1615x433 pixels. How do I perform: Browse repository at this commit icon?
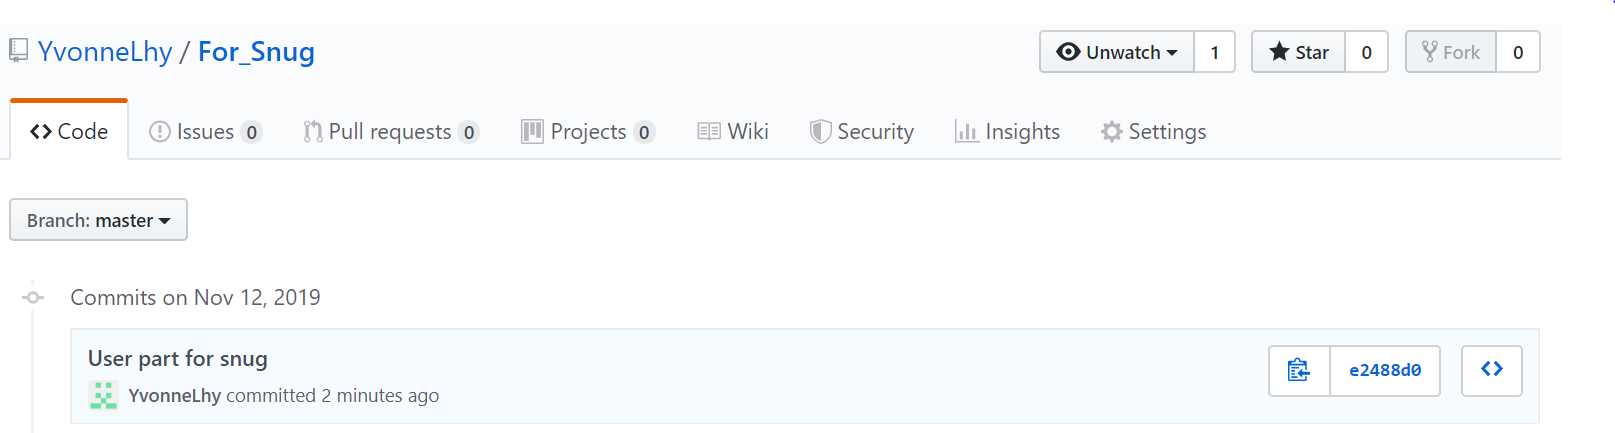[1492, 370]
